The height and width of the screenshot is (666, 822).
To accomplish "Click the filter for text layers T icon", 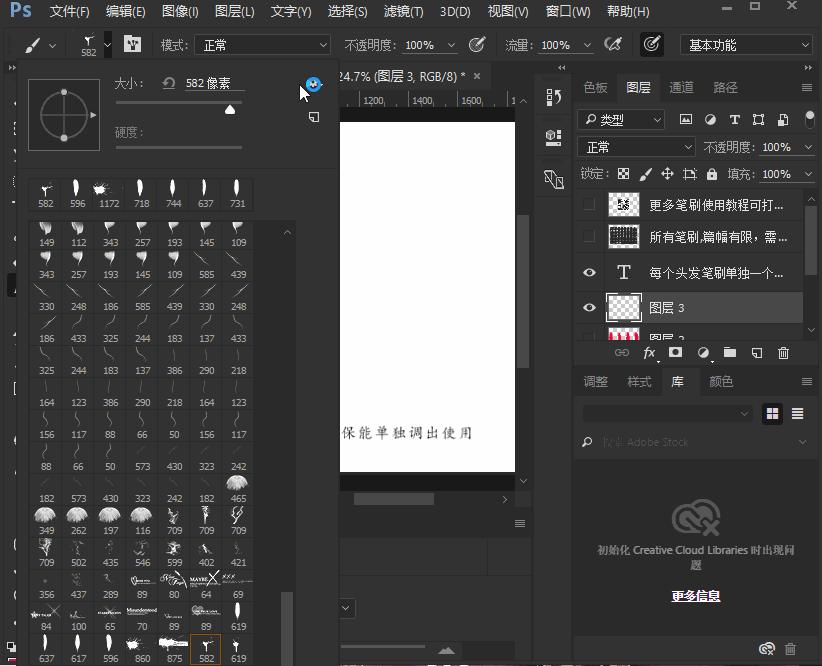I will pos(736,119).
